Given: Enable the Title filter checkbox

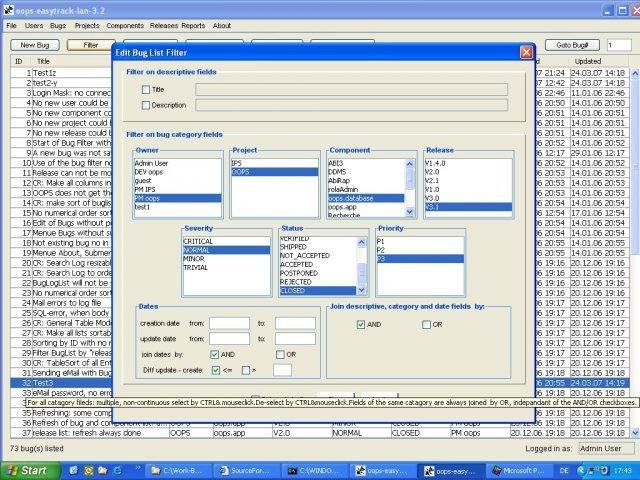Looking at the screenshot, I should 146,89.
